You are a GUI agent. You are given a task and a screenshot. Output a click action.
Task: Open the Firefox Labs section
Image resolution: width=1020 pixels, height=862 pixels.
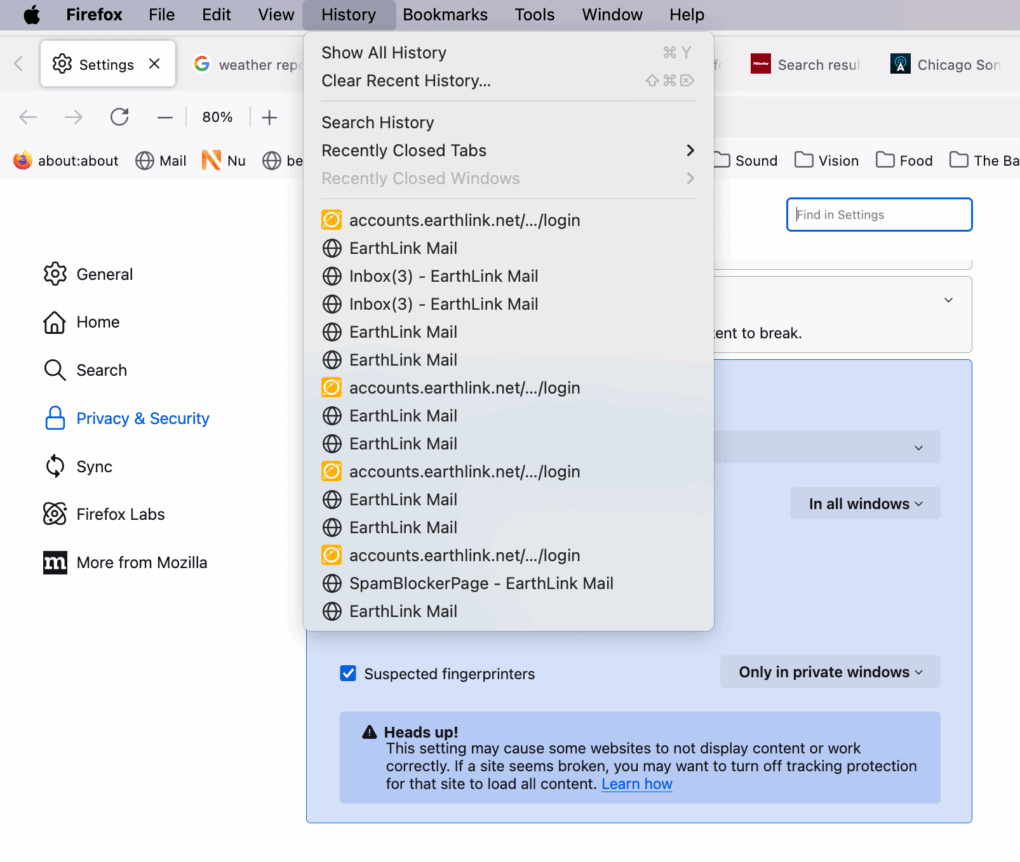120,514
